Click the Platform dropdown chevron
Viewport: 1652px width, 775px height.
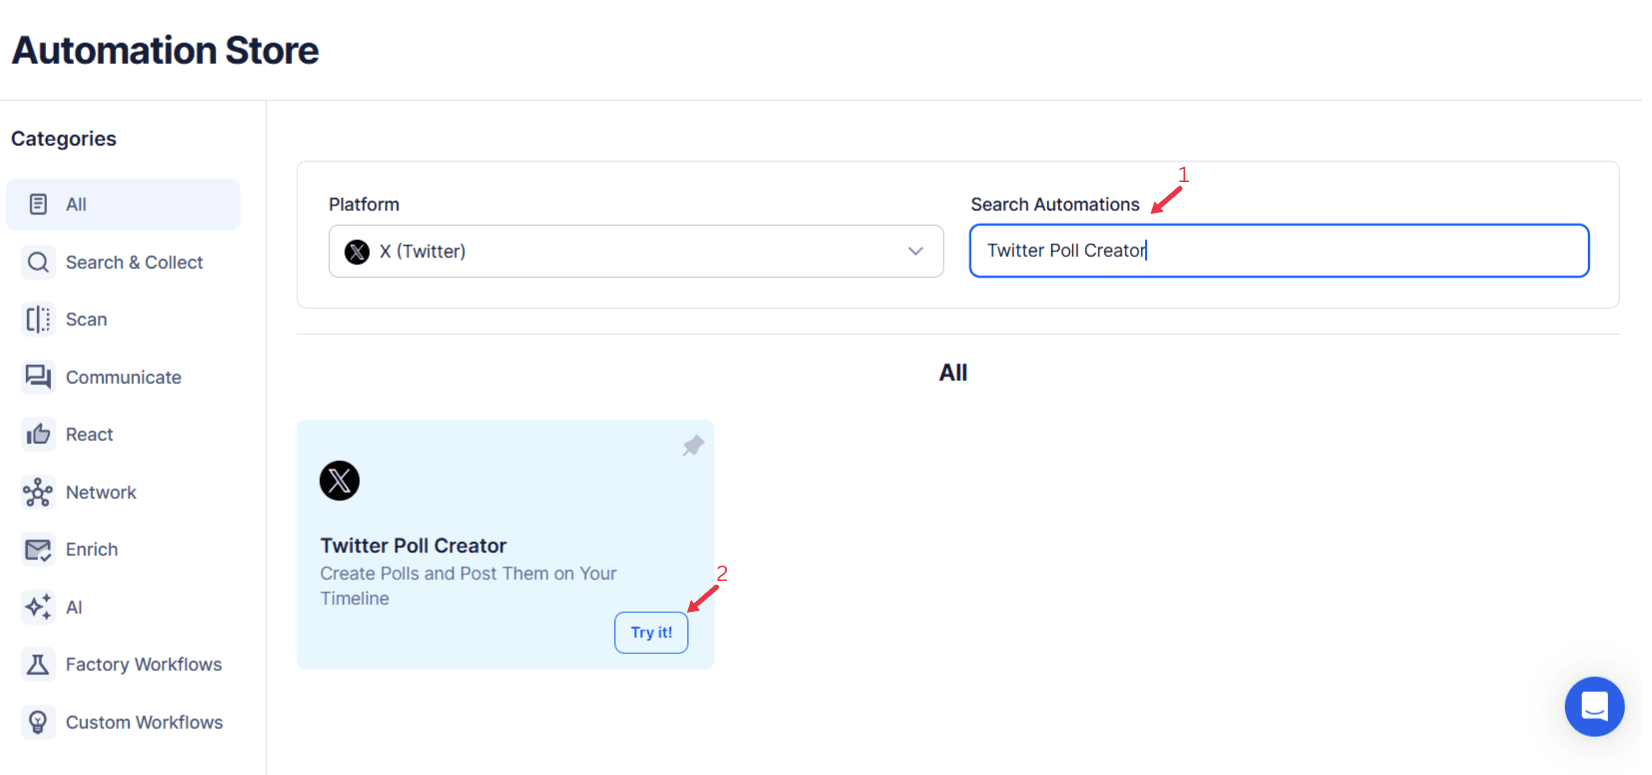[x=914, y=251]
